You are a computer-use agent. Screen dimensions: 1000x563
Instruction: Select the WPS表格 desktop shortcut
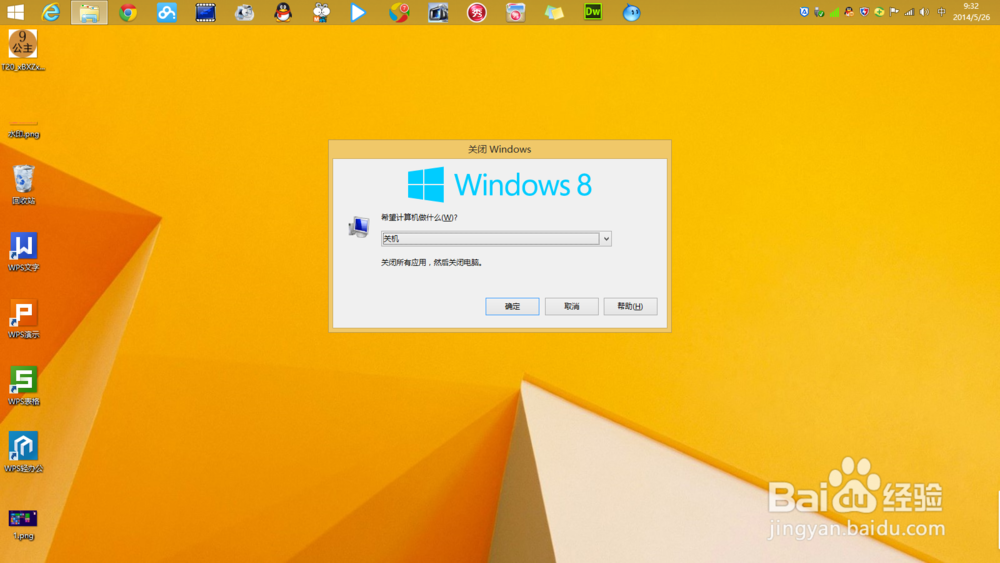[24, 386]
